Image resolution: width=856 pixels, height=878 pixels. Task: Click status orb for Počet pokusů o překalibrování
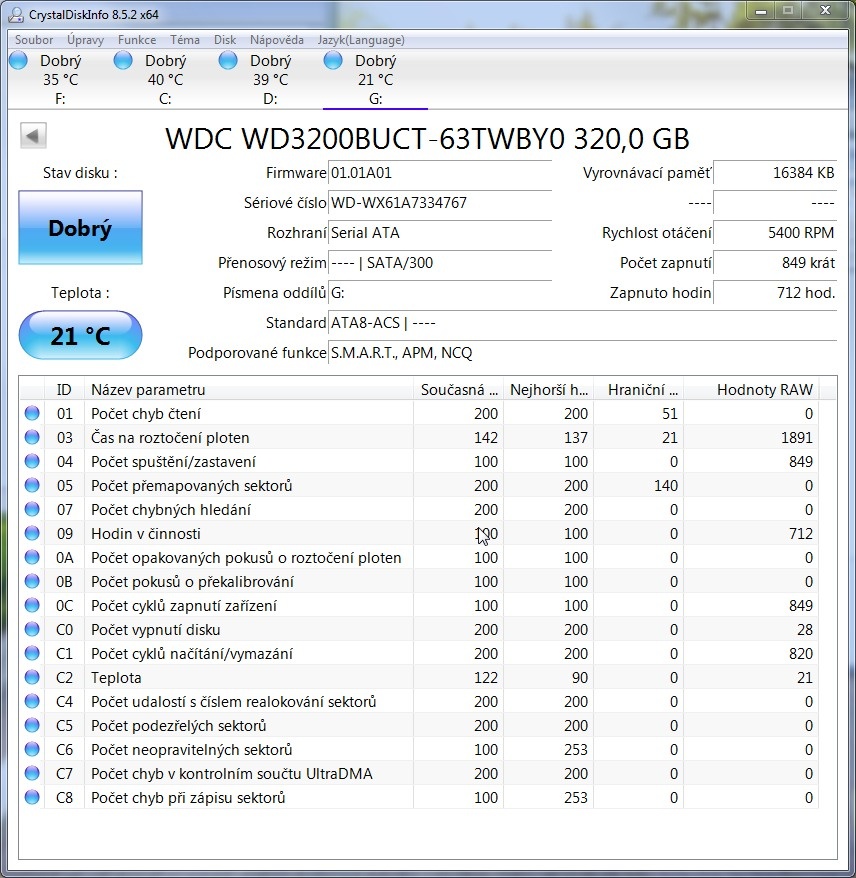32,582
